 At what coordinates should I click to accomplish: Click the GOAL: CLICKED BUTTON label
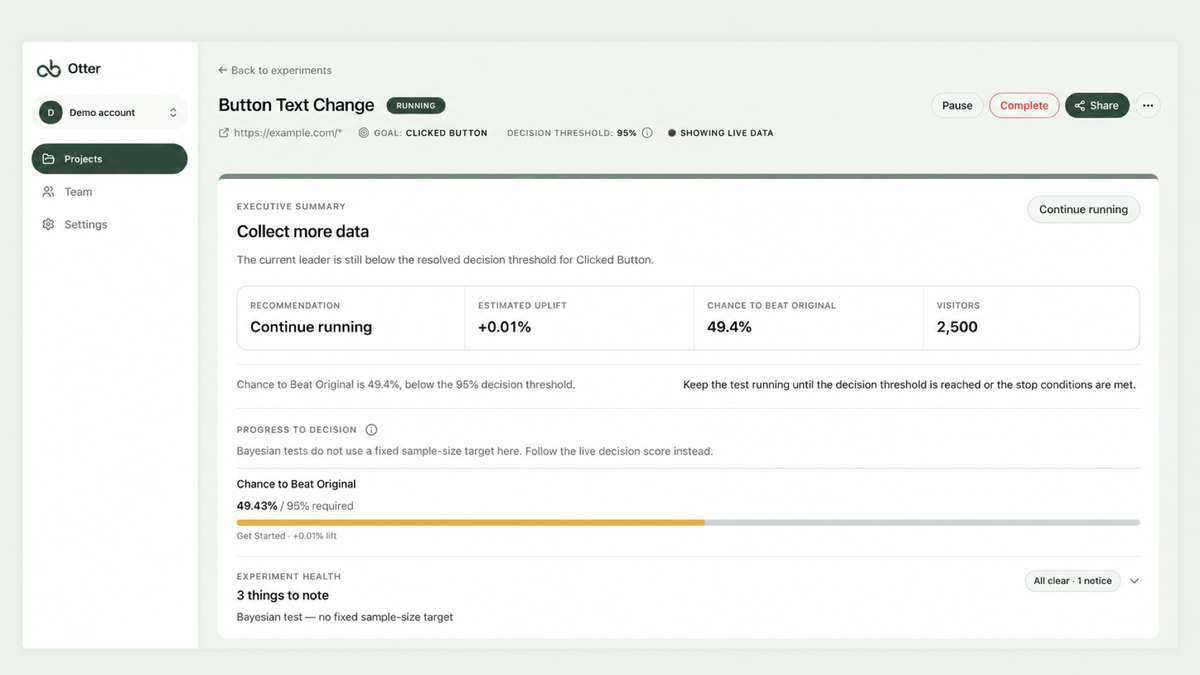(x=431, y=133)
